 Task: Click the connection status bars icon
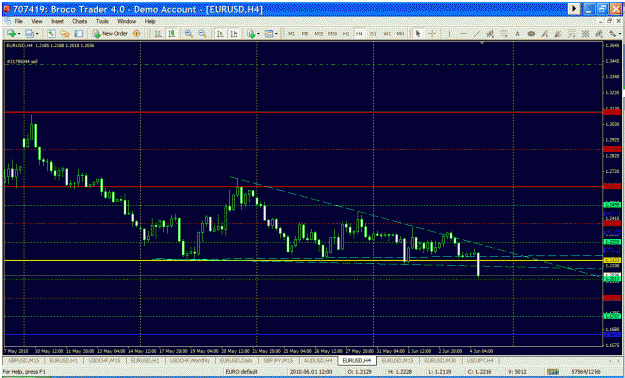coord(554,372)
